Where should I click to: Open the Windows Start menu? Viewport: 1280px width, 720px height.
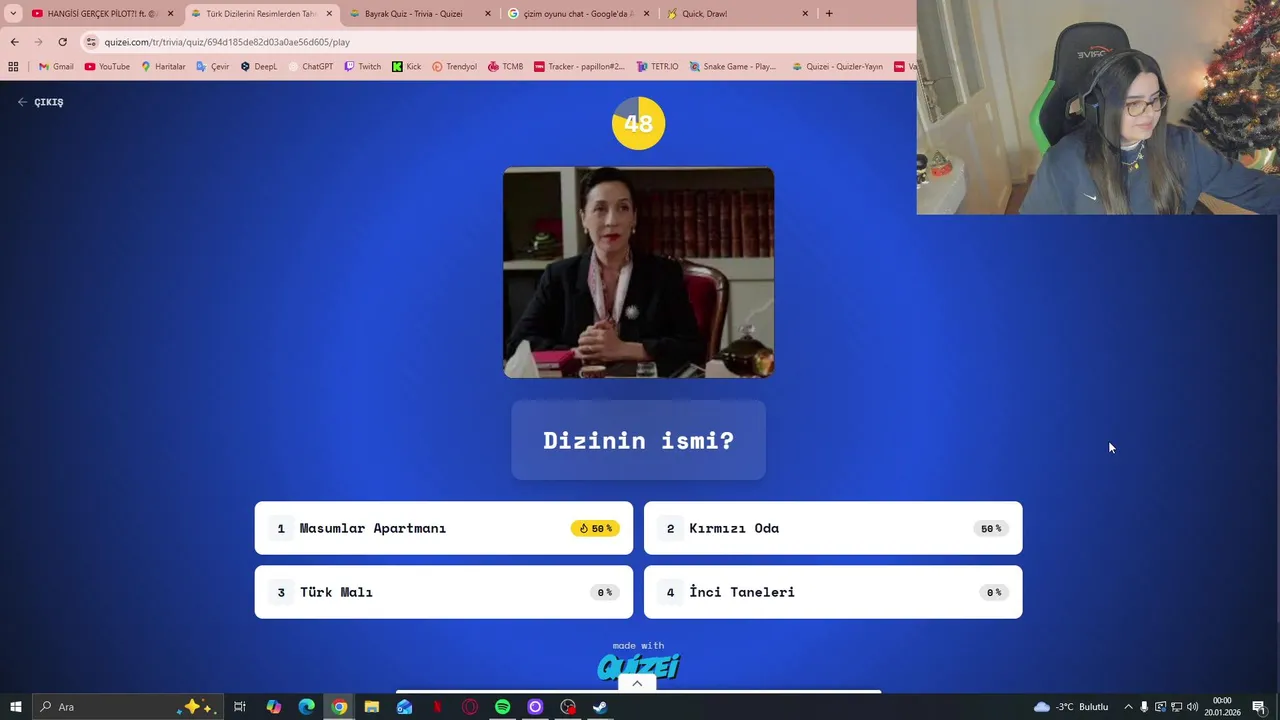click(x=16, y=707)
